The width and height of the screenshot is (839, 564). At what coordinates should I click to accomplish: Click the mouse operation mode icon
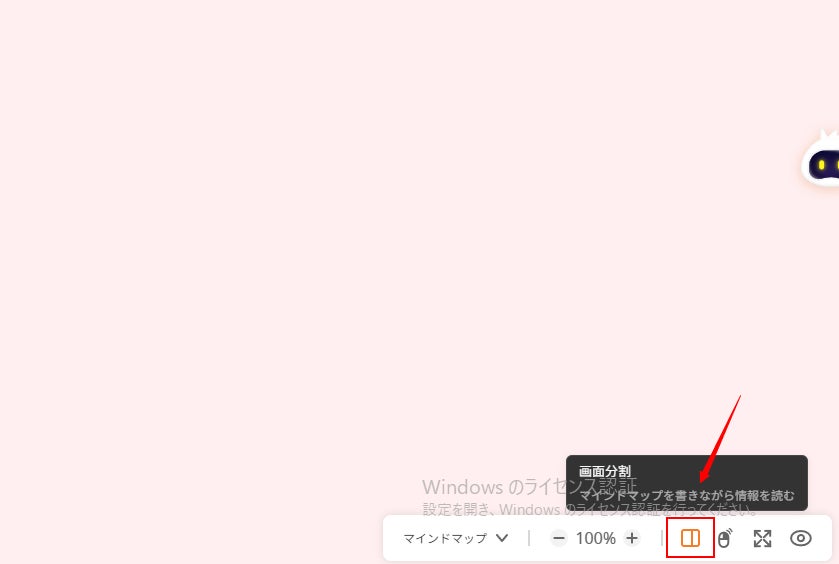pos(725,538)
